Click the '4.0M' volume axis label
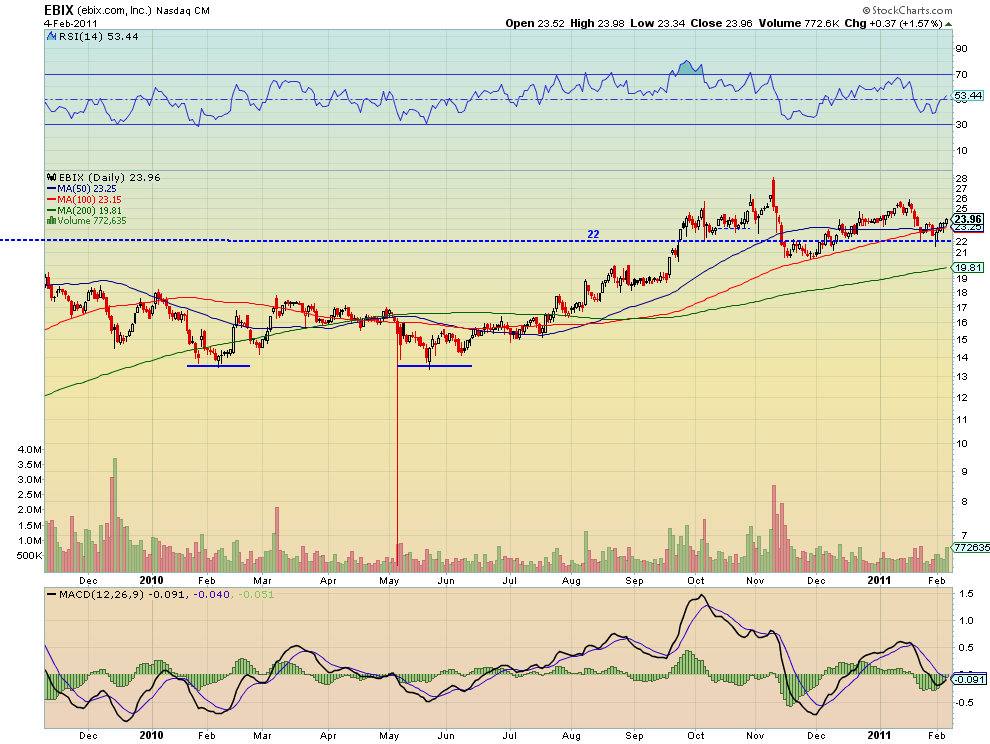Viewport: 990px width, 744px height. point(30,450)
